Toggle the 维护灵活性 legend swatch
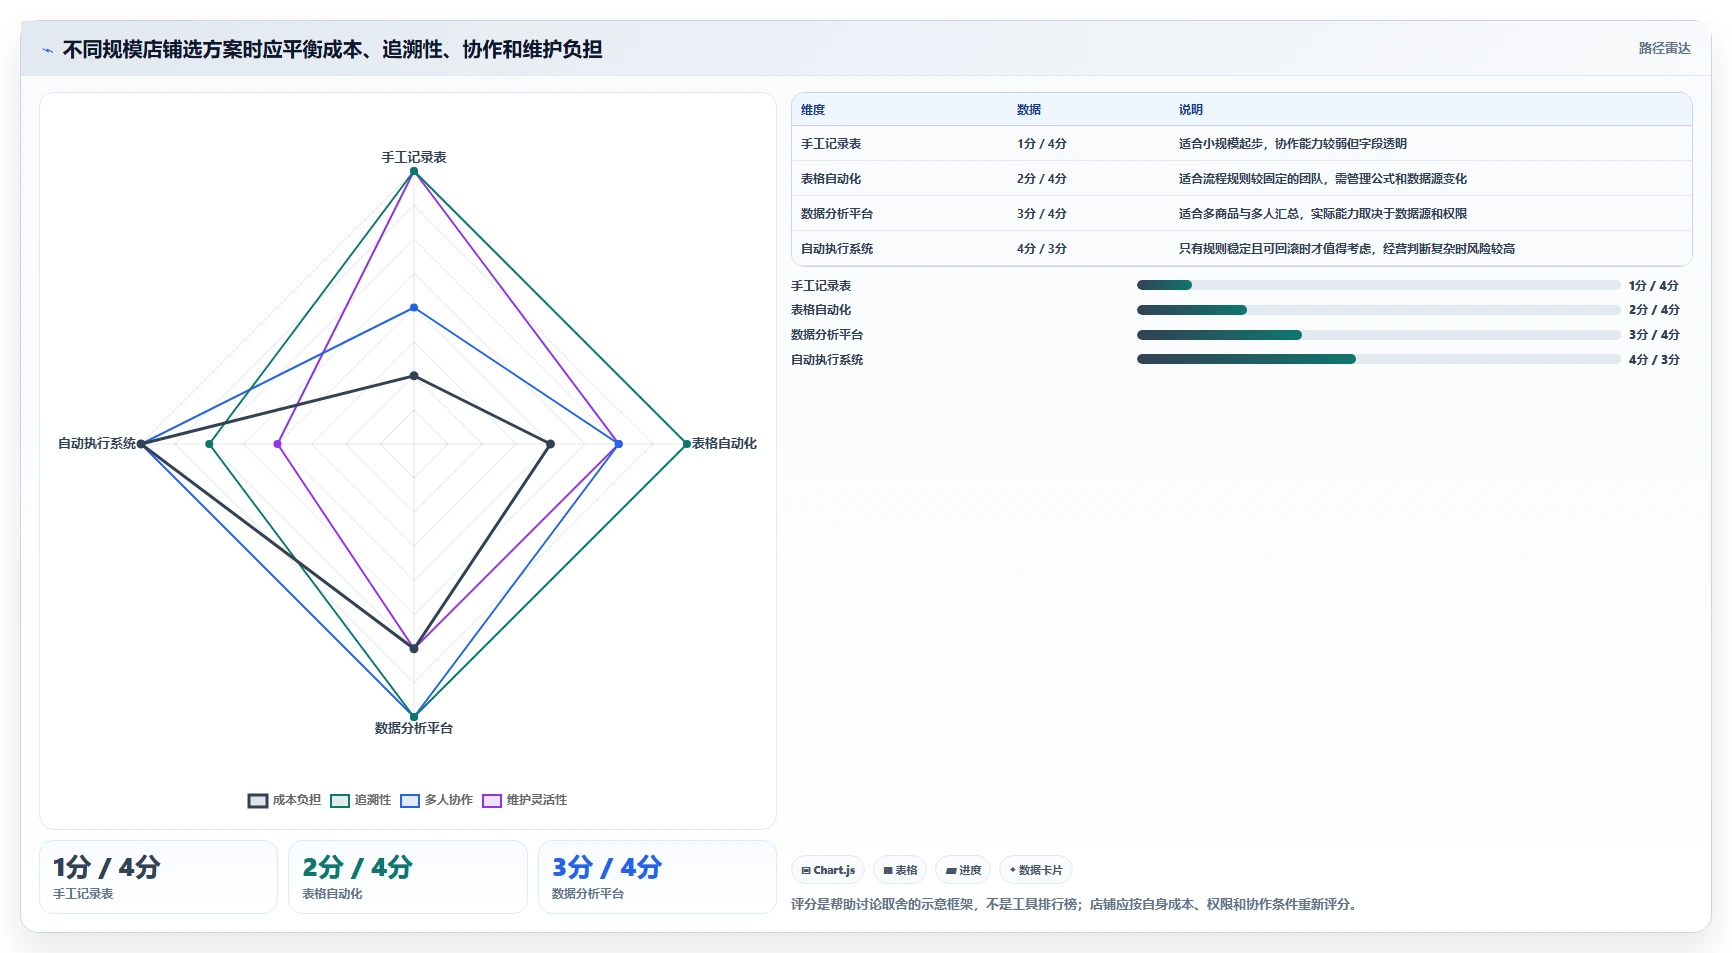The image size is (1732, 953). [492, 800]
